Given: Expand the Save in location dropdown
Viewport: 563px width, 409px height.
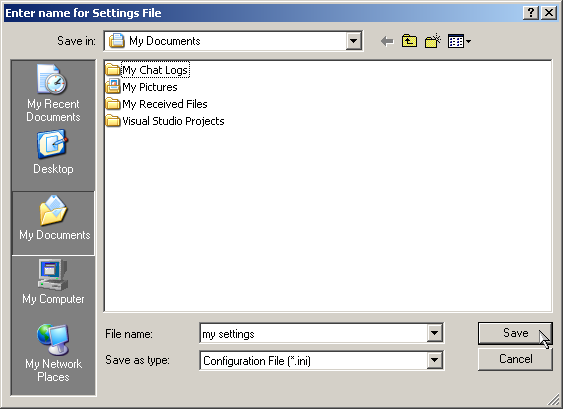Looking at the screenshot, I should (x=353, y=41).
